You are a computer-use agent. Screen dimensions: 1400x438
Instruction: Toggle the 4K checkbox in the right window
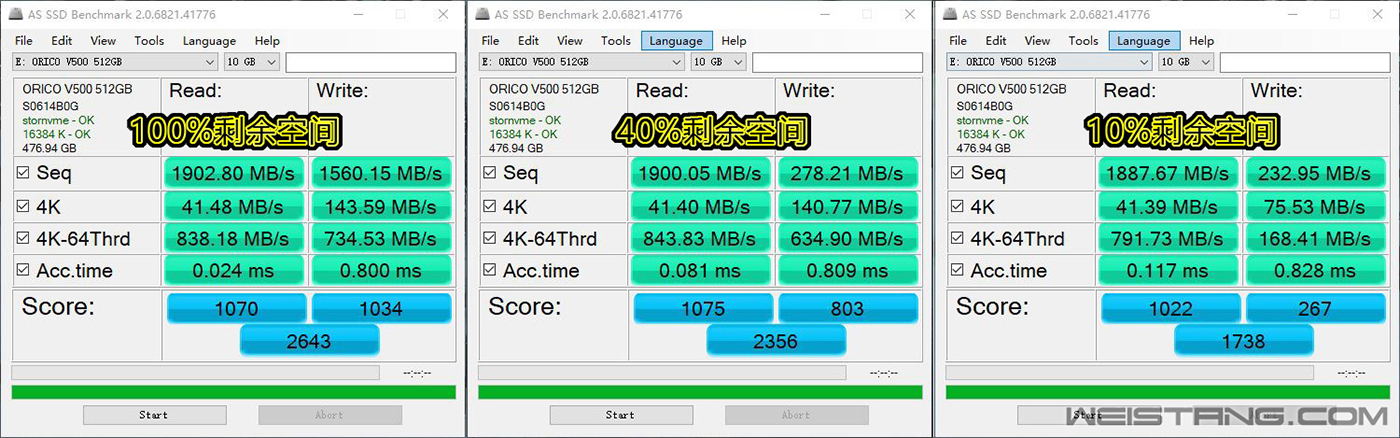pos(957,207)
